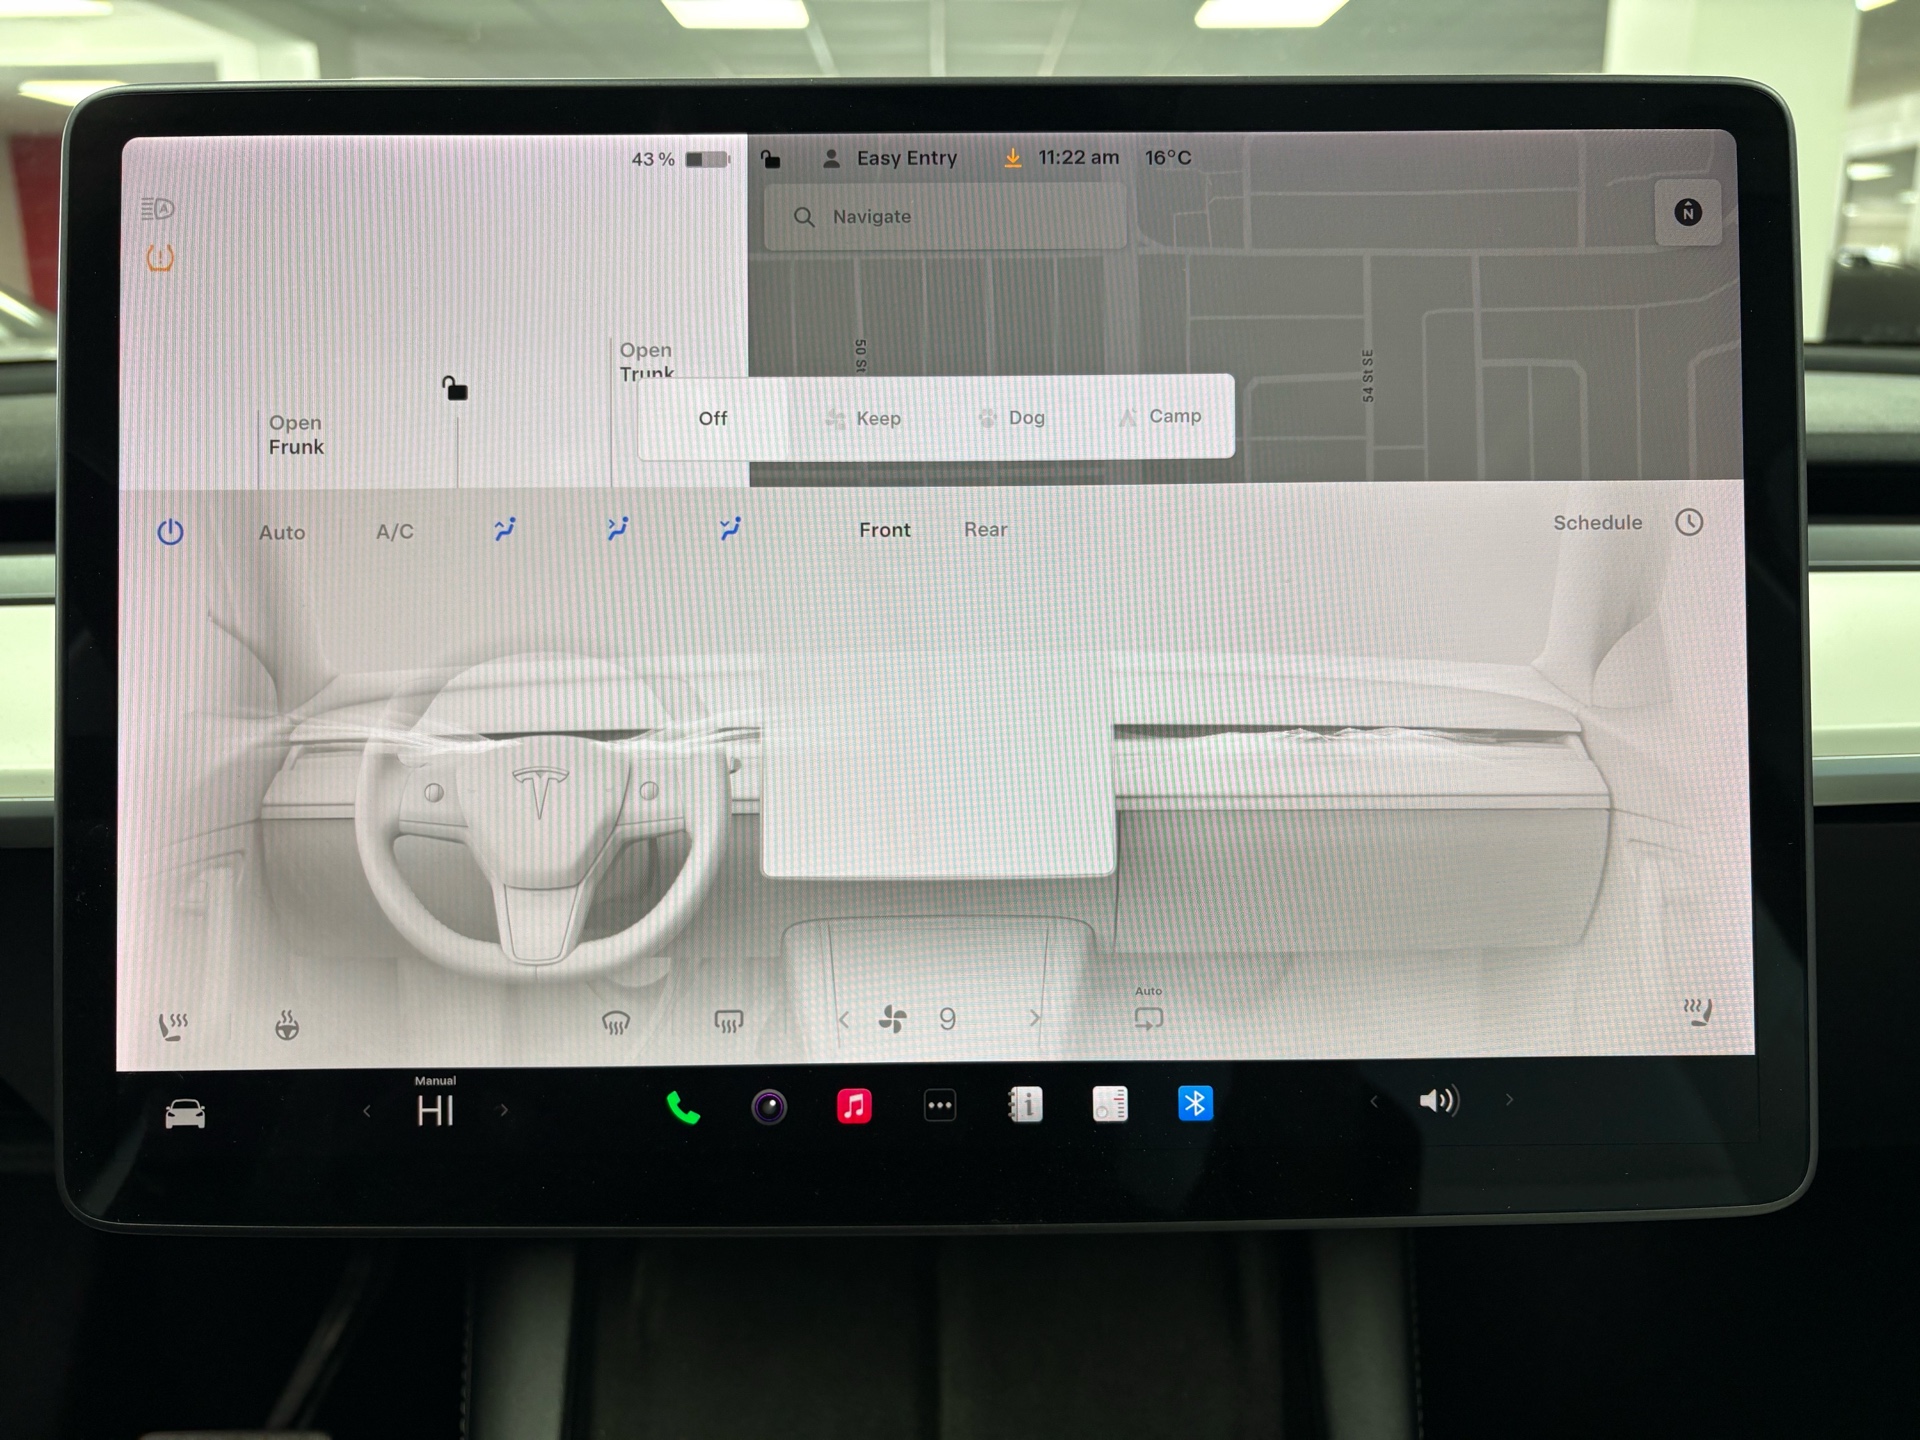Toggle feet-level airflow vent
The height and width of the screenshot is (1440, 1920).
[730, 528]
